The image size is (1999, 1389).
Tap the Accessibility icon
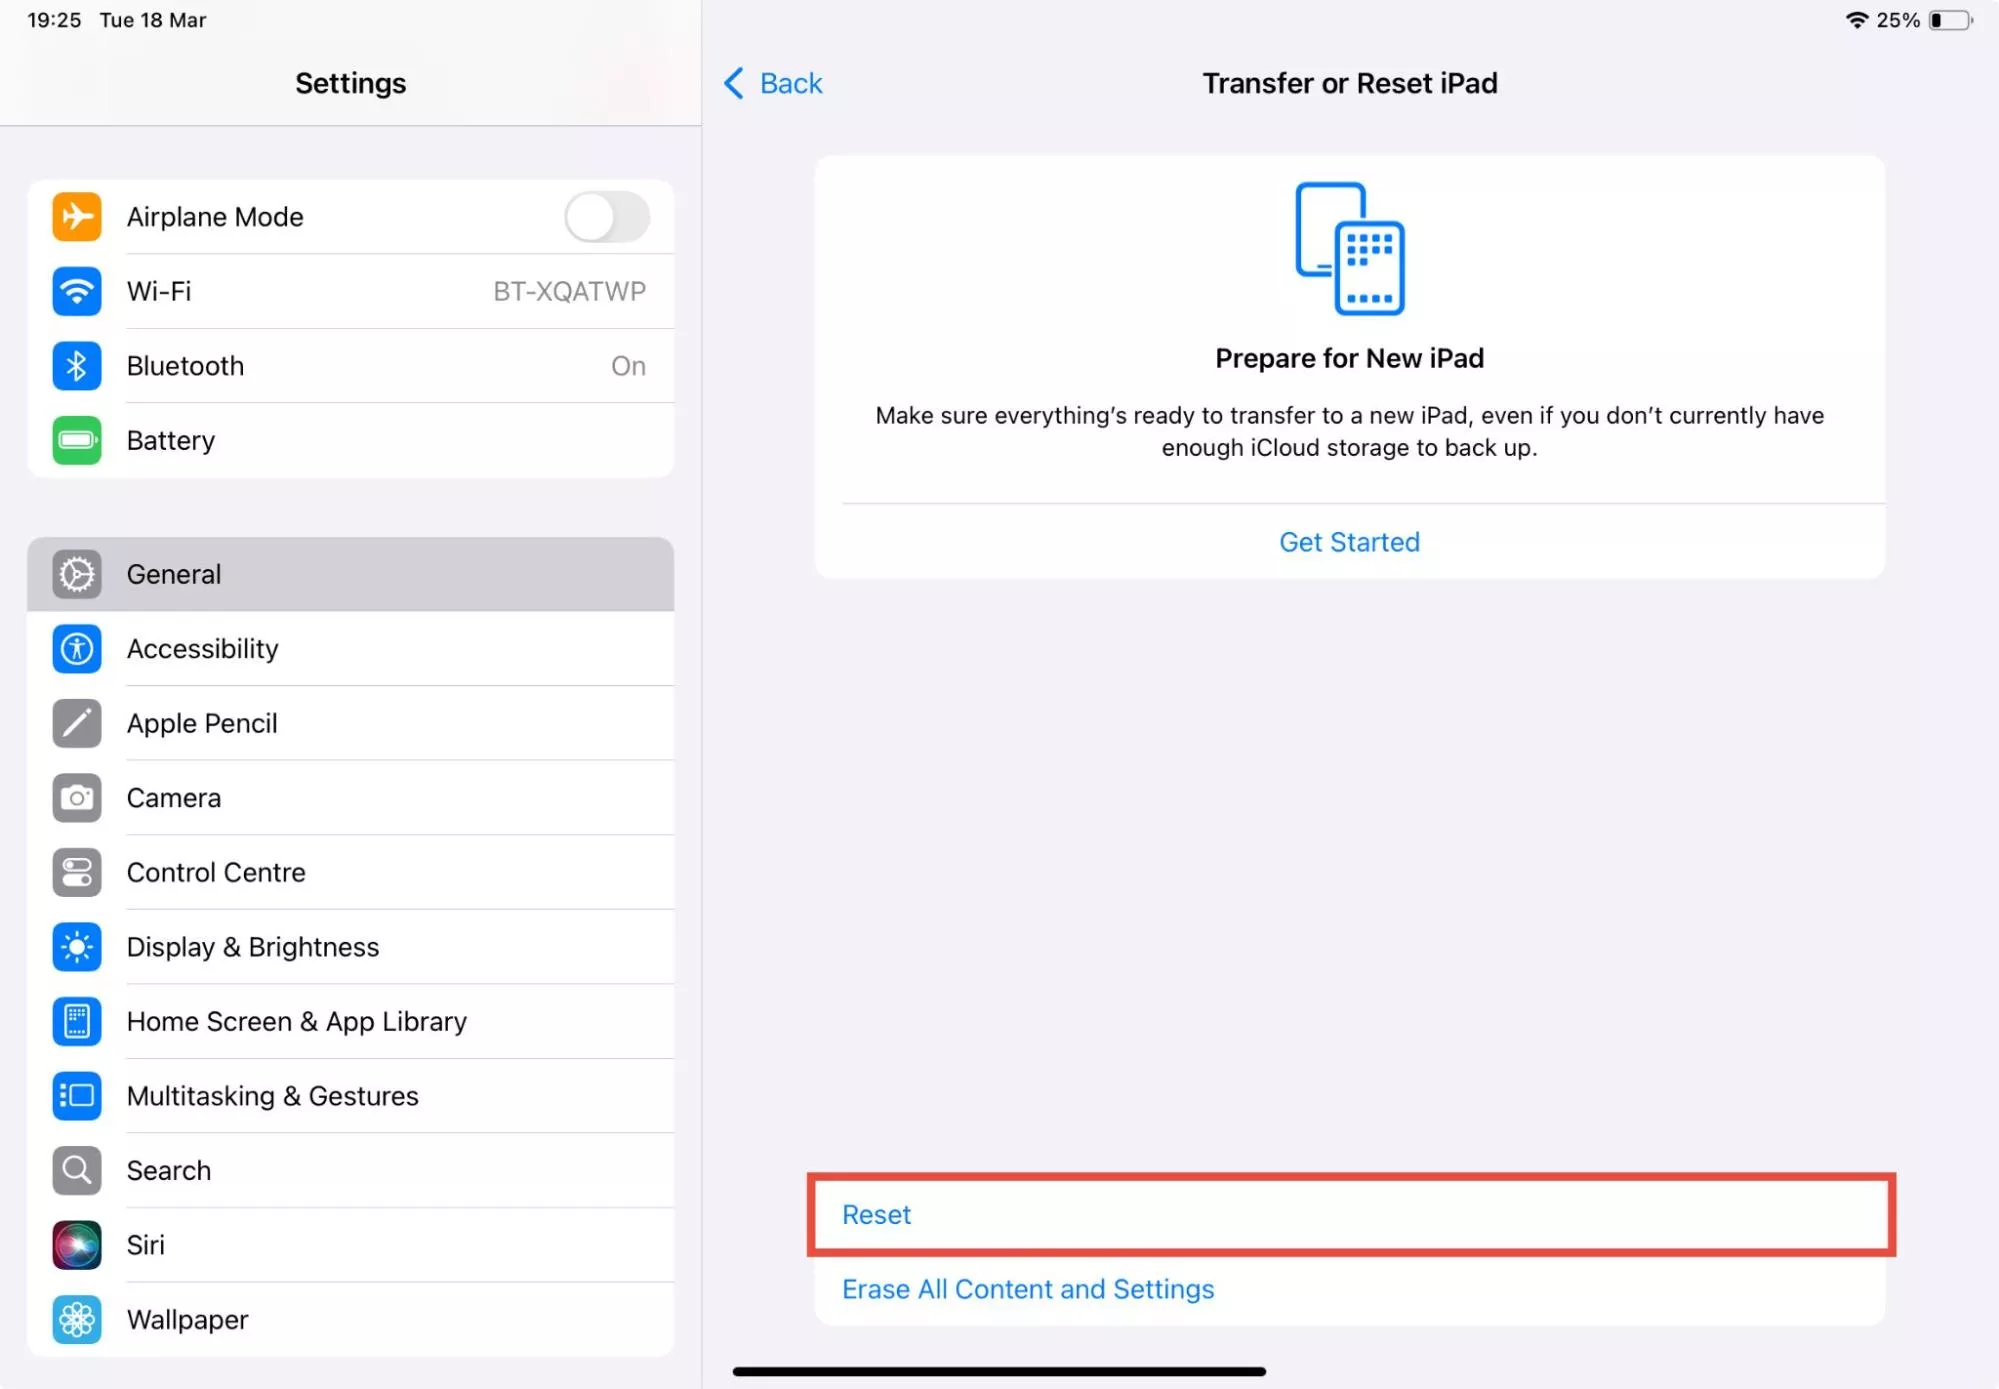pyautogui.click(x=77, y=649)
